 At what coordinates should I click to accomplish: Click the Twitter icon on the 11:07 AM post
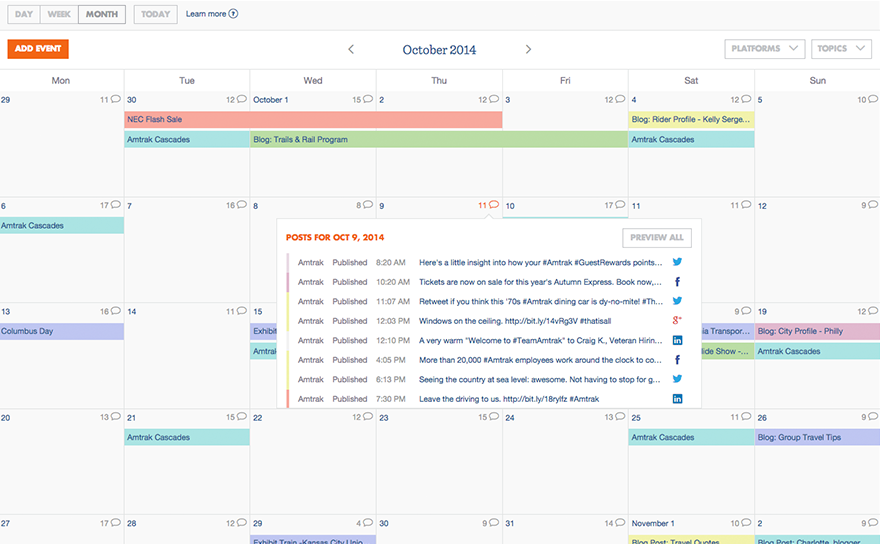(677, 301)
